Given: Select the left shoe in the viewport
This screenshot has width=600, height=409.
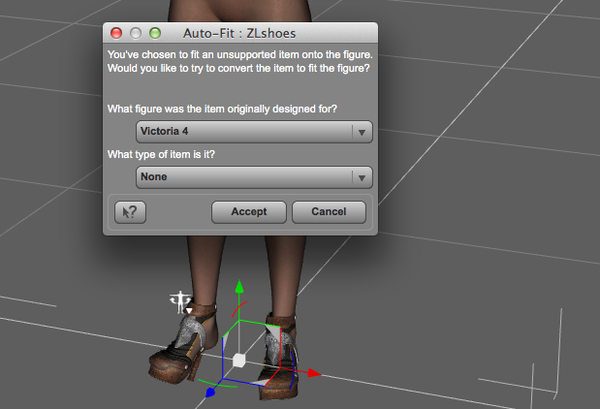Looking at the screenshot, I should click(182, 346).
